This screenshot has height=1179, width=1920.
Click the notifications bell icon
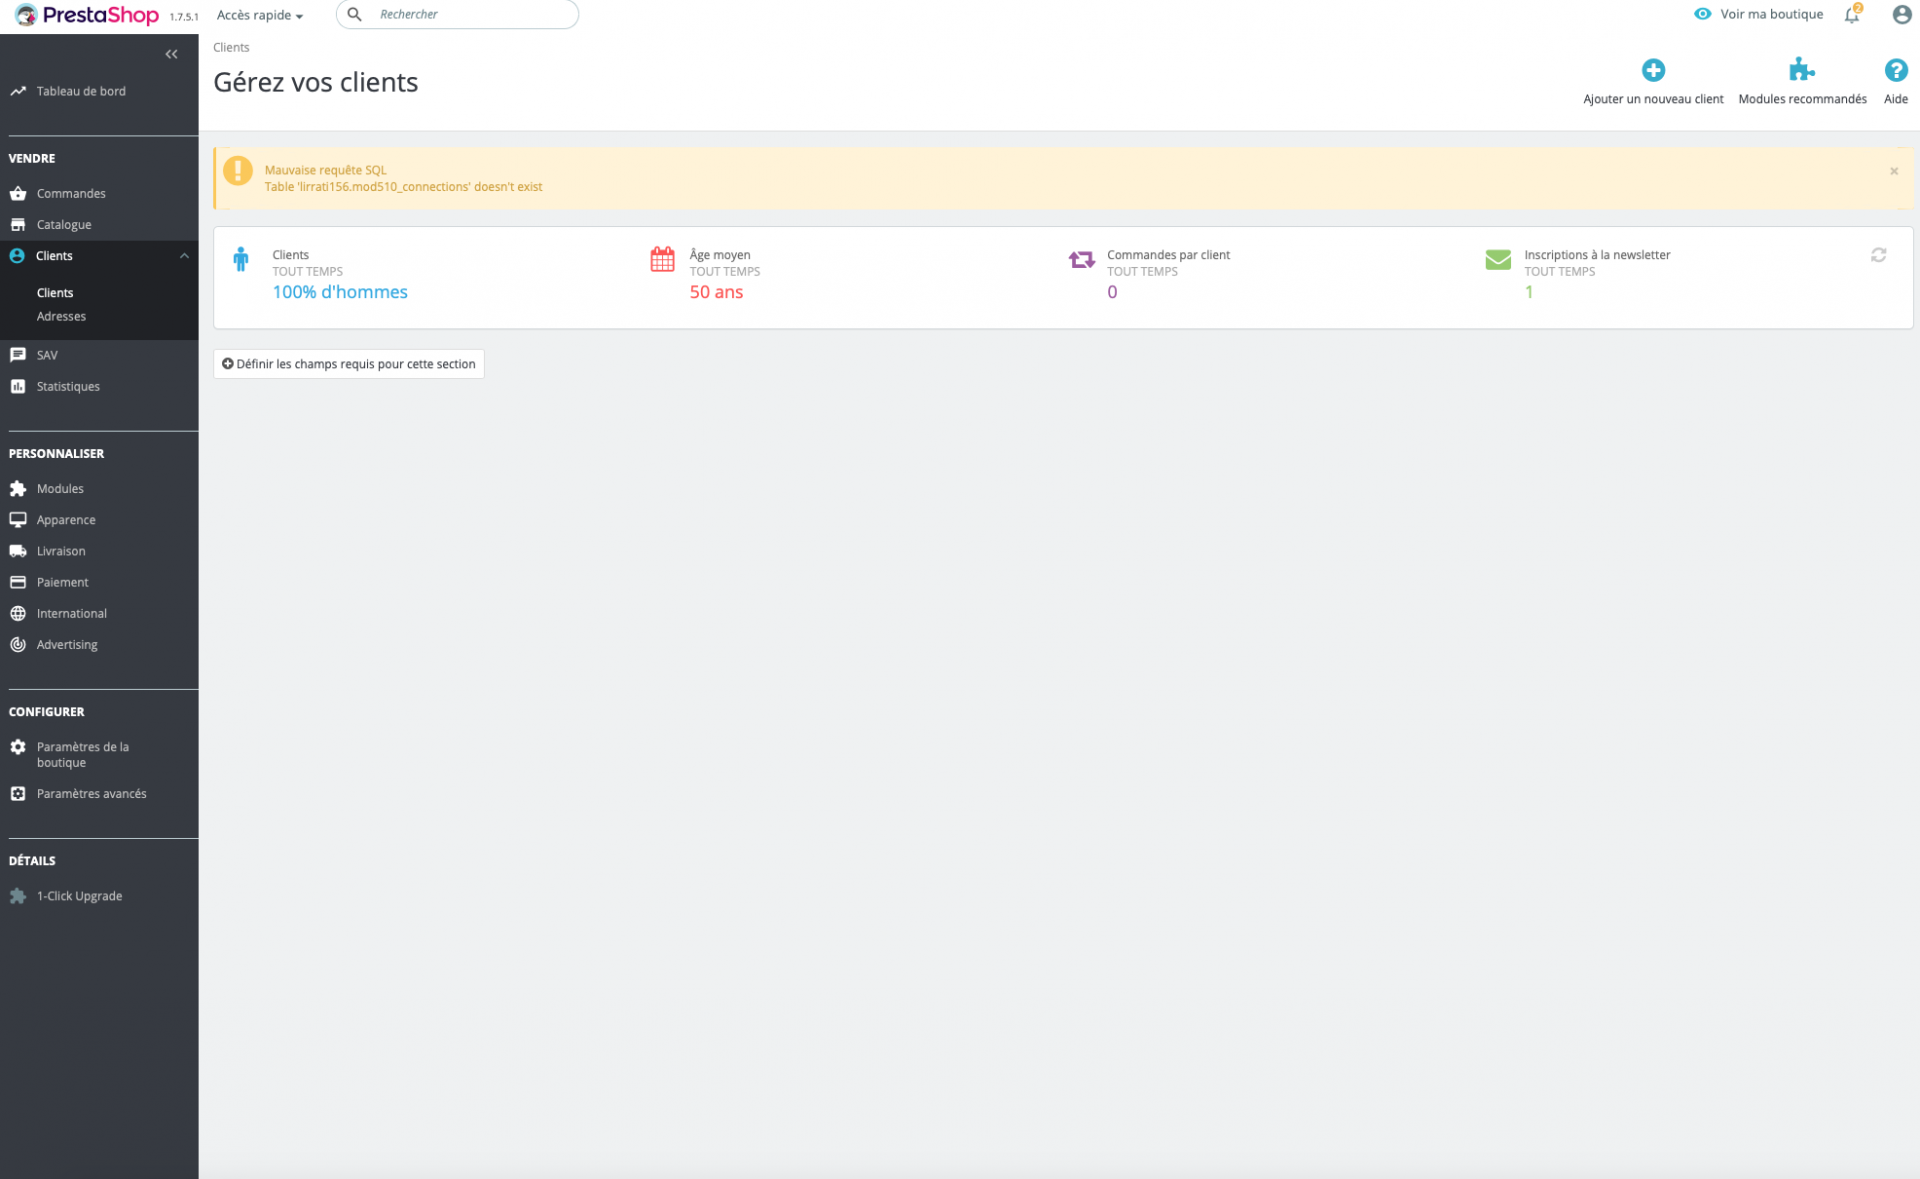pos(1852,14)
